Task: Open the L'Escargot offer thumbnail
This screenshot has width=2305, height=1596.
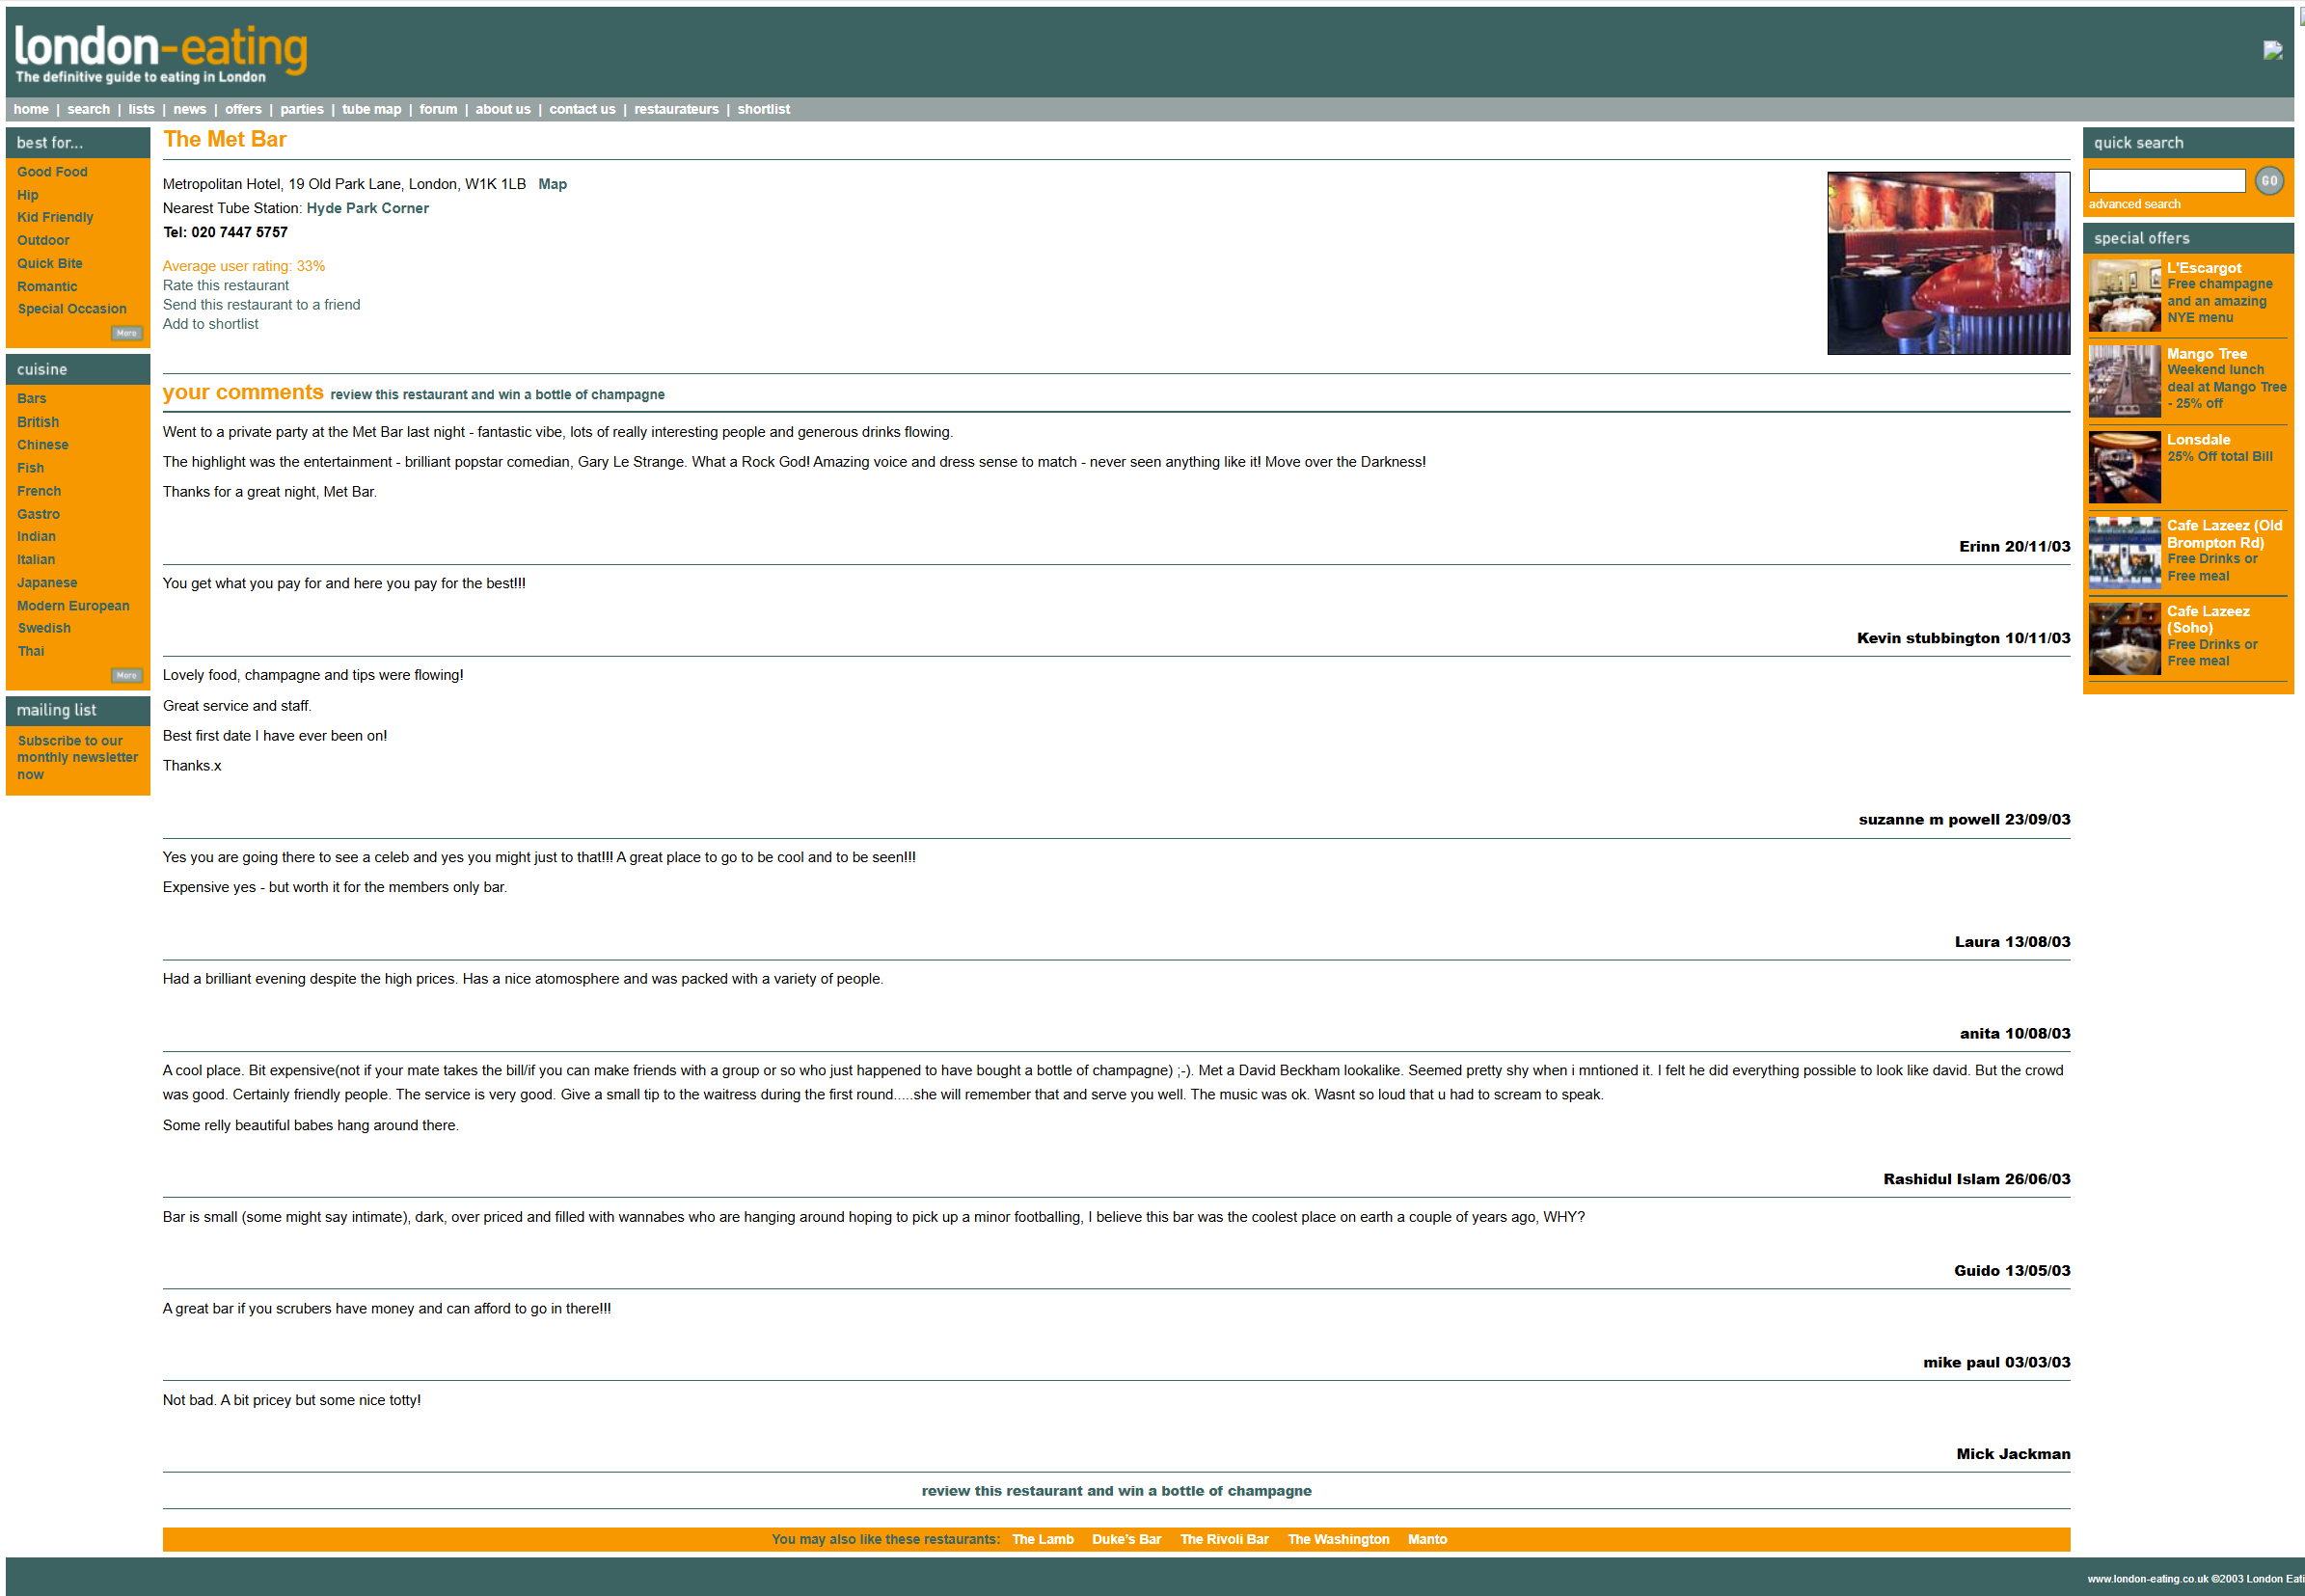Action: [2124, 296]
